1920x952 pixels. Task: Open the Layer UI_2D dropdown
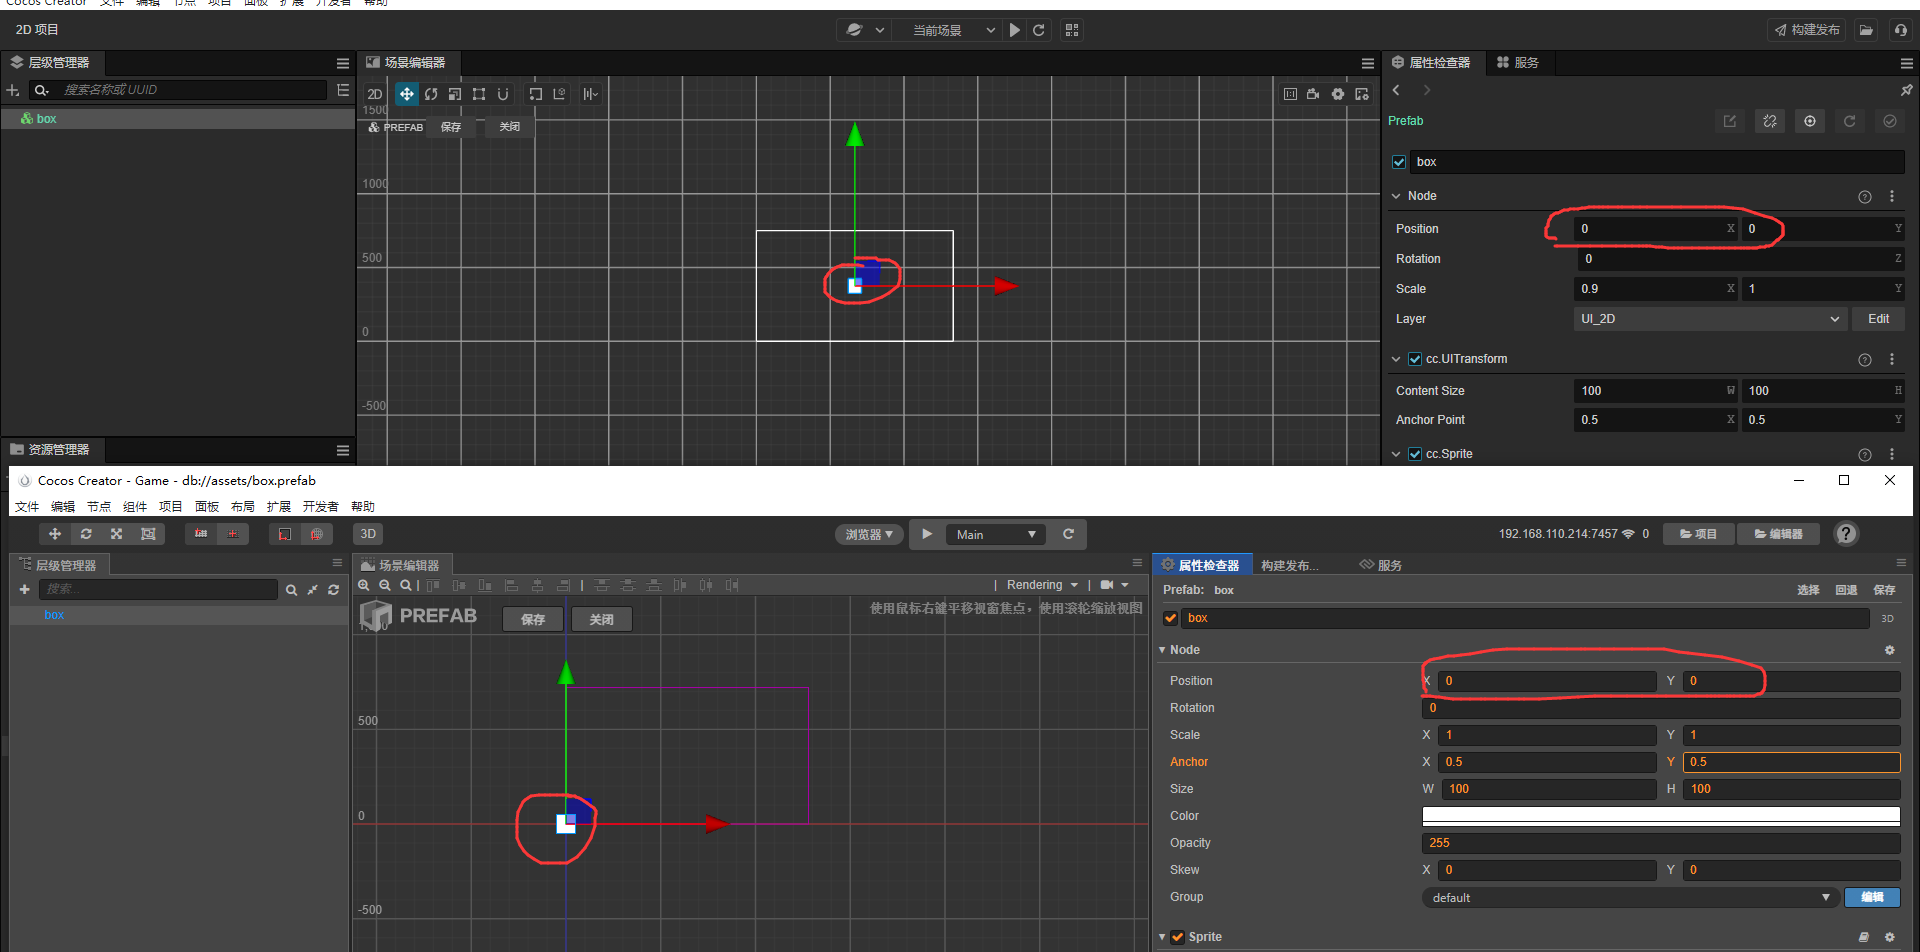click(x=1709, y=319)
